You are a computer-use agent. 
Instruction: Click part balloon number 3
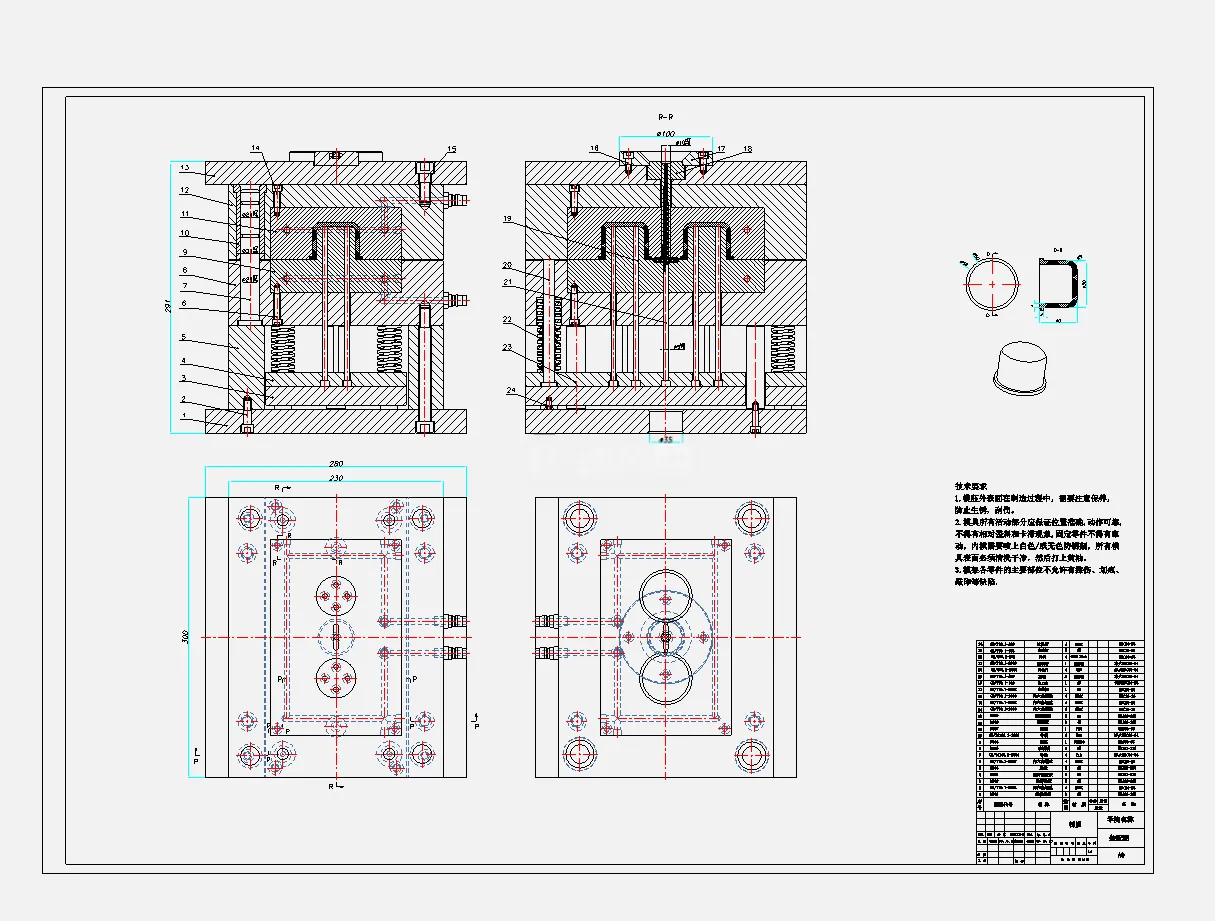pos(184,379)
